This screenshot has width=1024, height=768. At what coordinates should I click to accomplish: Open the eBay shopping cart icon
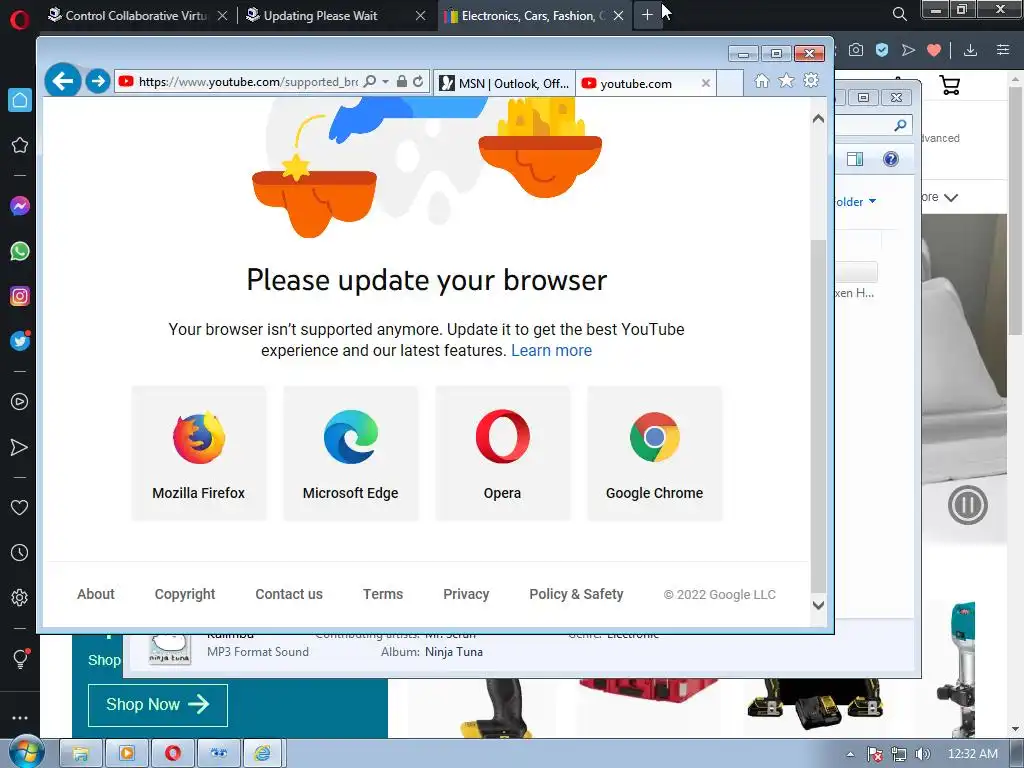(950, 85)
